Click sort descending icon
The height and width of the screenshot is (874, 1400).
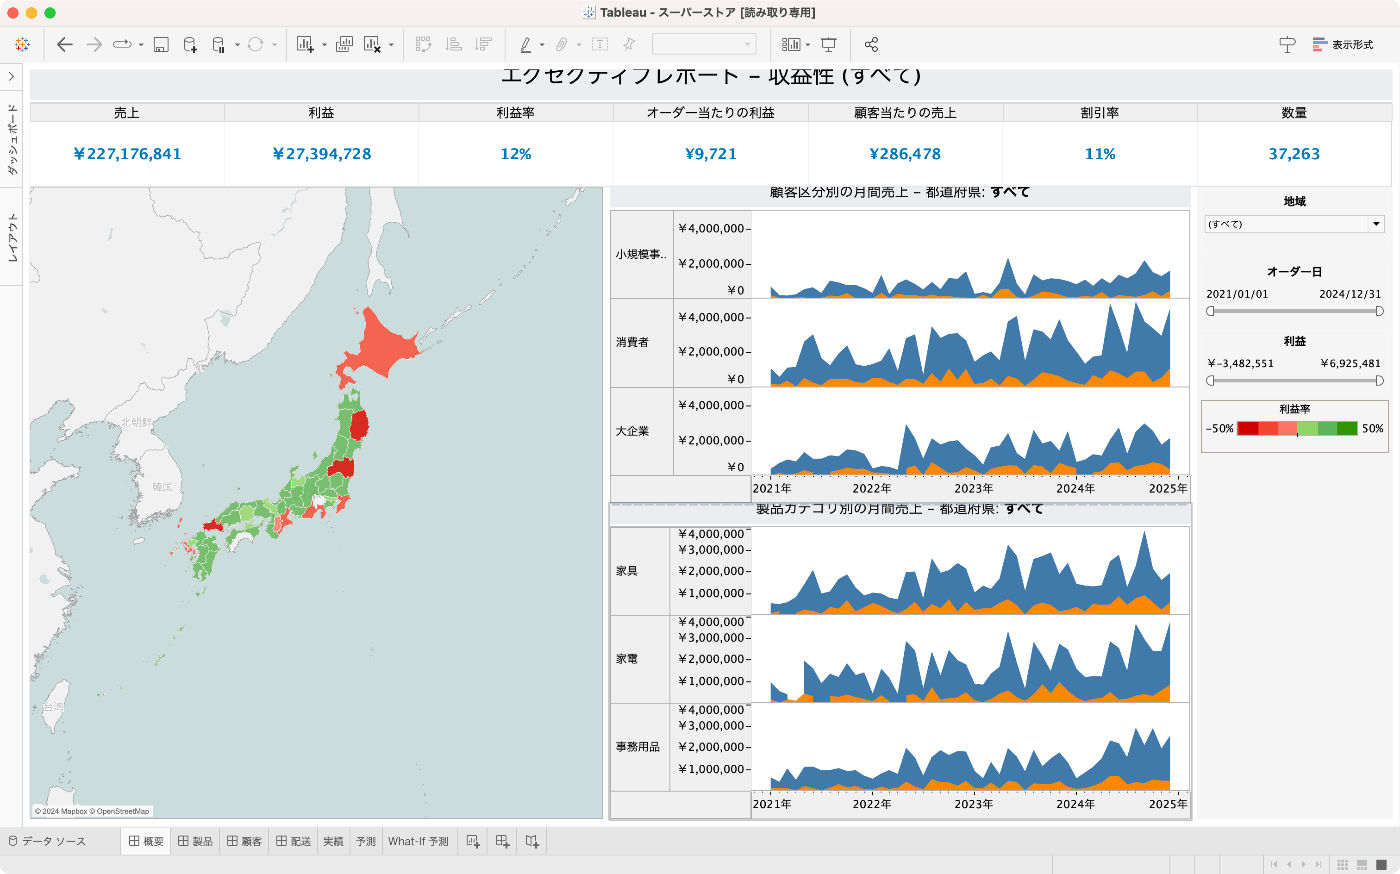(x=483, y=44)
